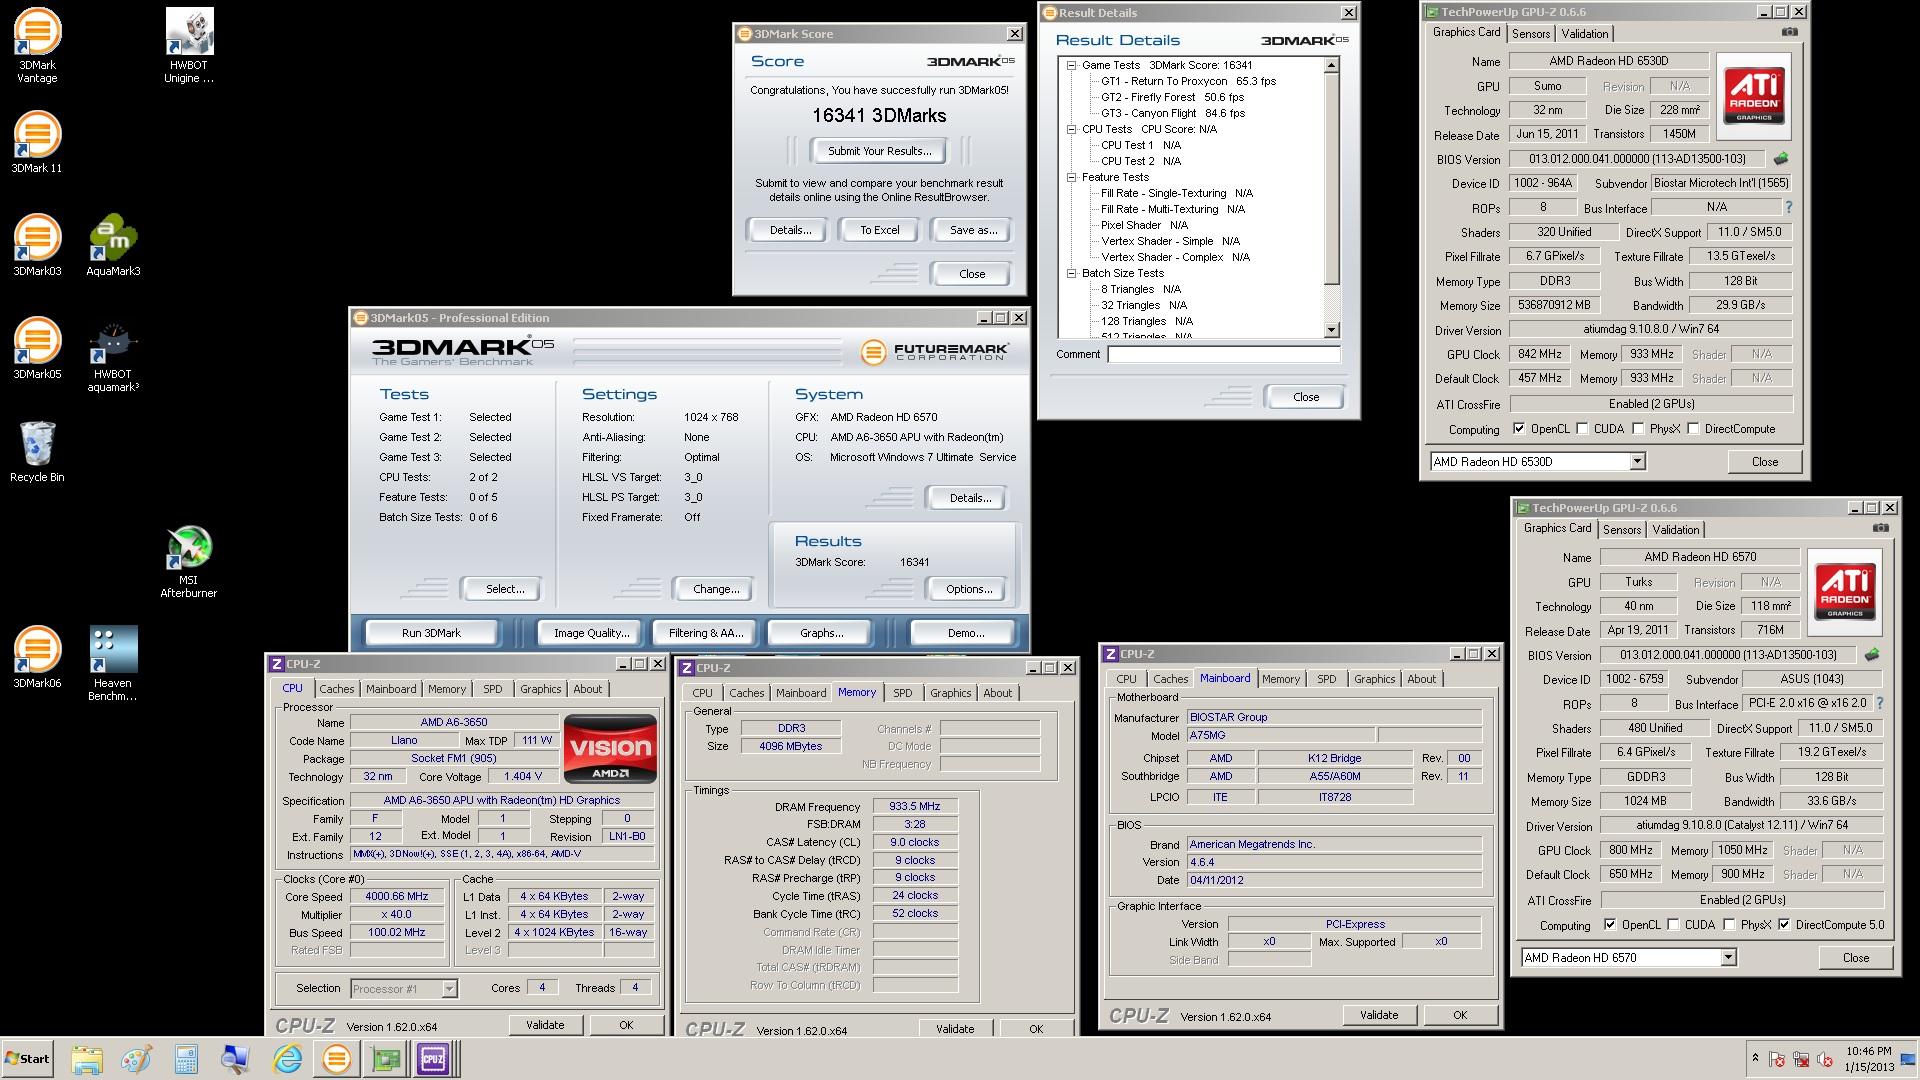The image size is (1920, 1080).
Task: Launch the Heaven Benchmark desktop icon
Action: pos(113,664)
